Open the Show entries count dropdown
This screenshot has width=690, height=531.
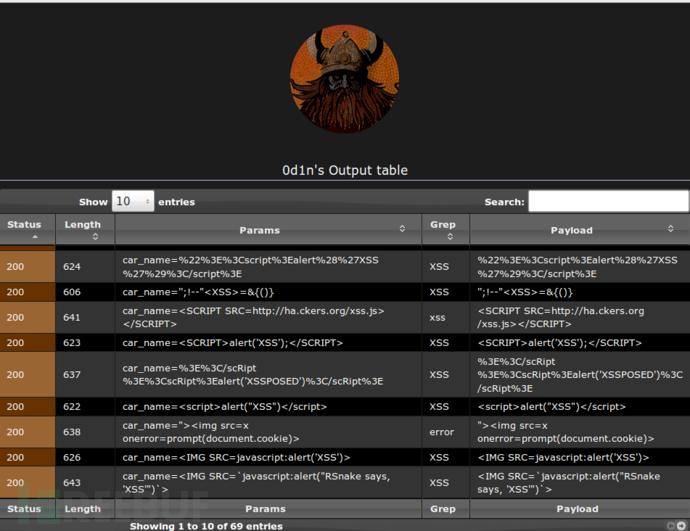133,201
